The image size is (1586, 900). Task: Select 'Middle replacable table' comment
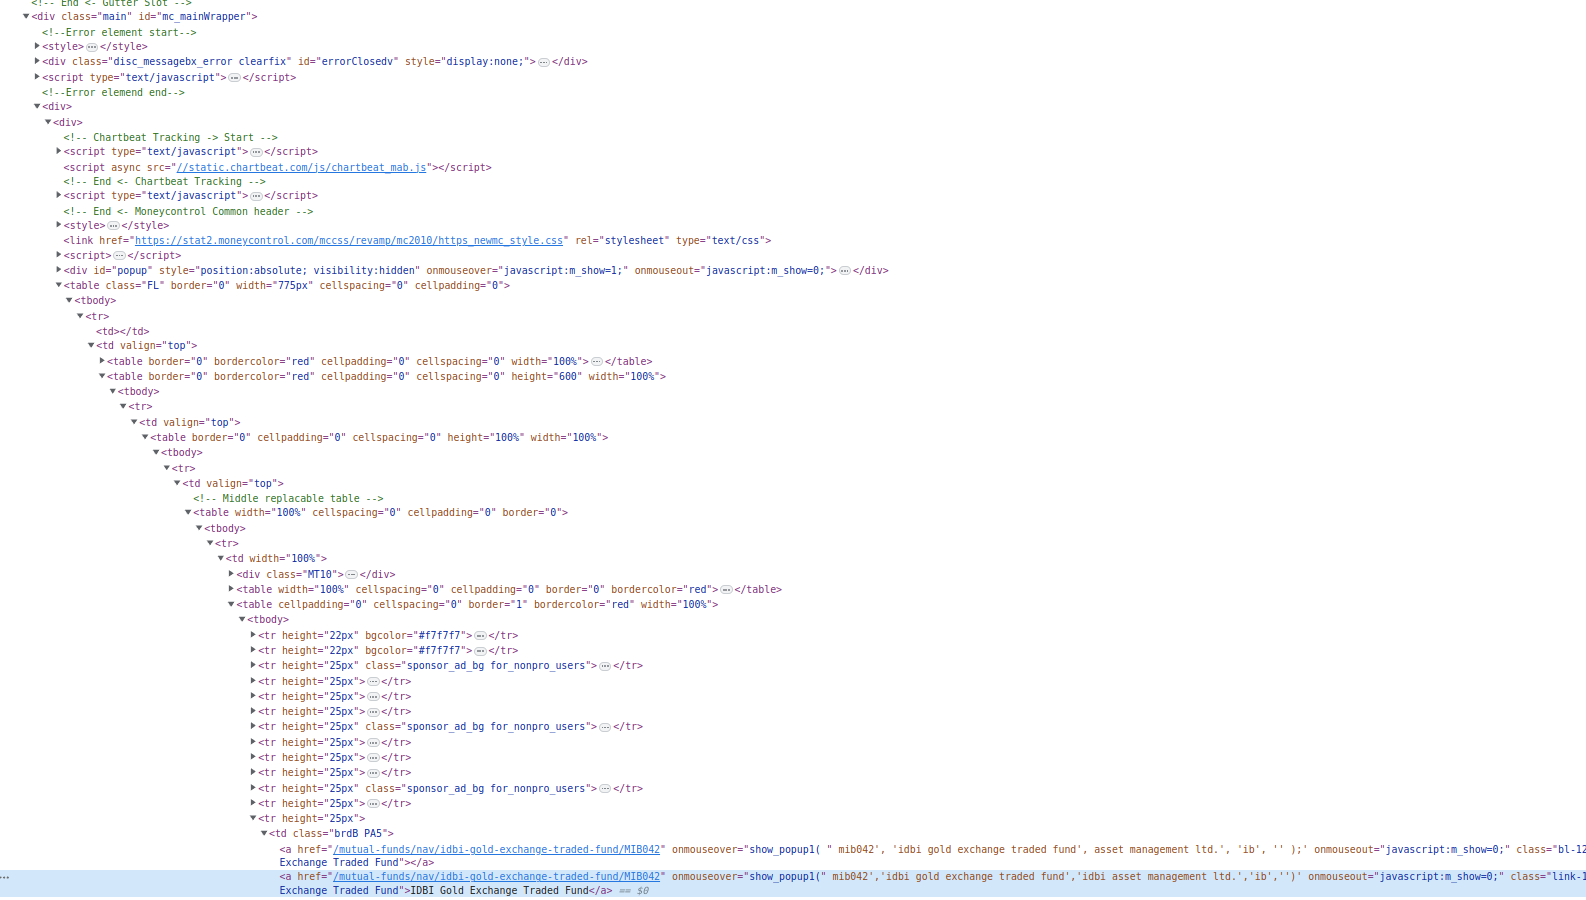288,498
